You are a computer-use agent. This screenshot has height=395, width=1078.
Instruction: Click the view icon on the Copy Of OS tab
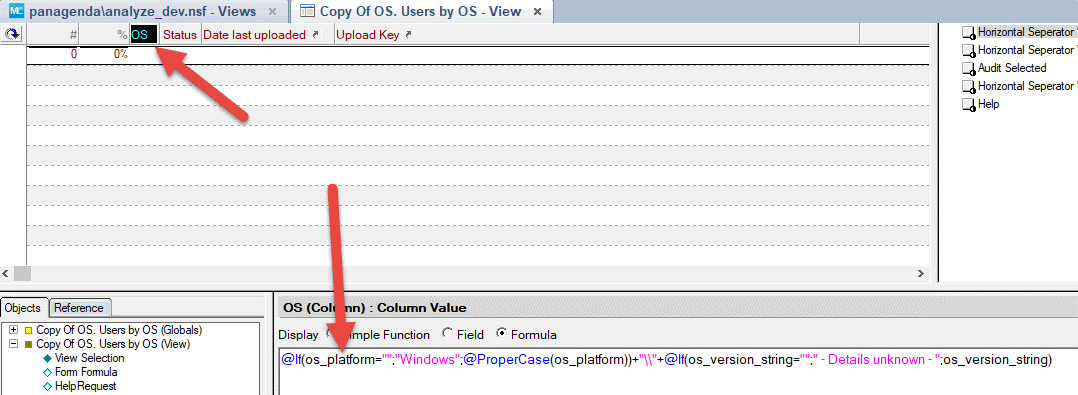(x=308, y=12)
